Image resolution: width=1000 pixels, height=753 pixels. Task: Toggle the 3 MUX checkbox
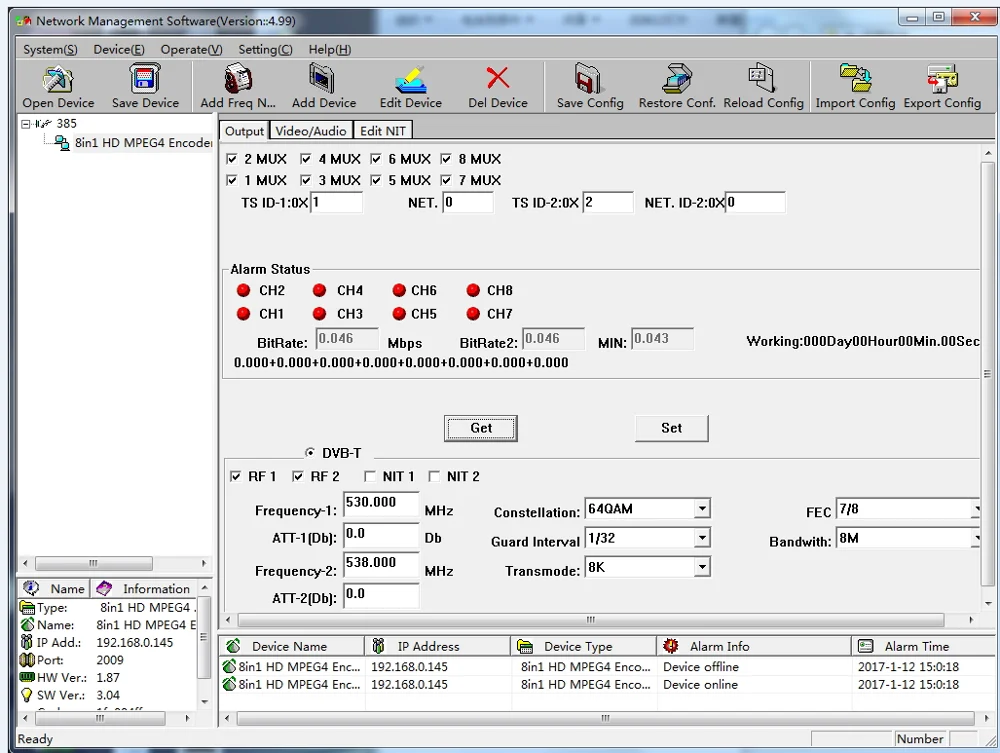tap(305, 180)
